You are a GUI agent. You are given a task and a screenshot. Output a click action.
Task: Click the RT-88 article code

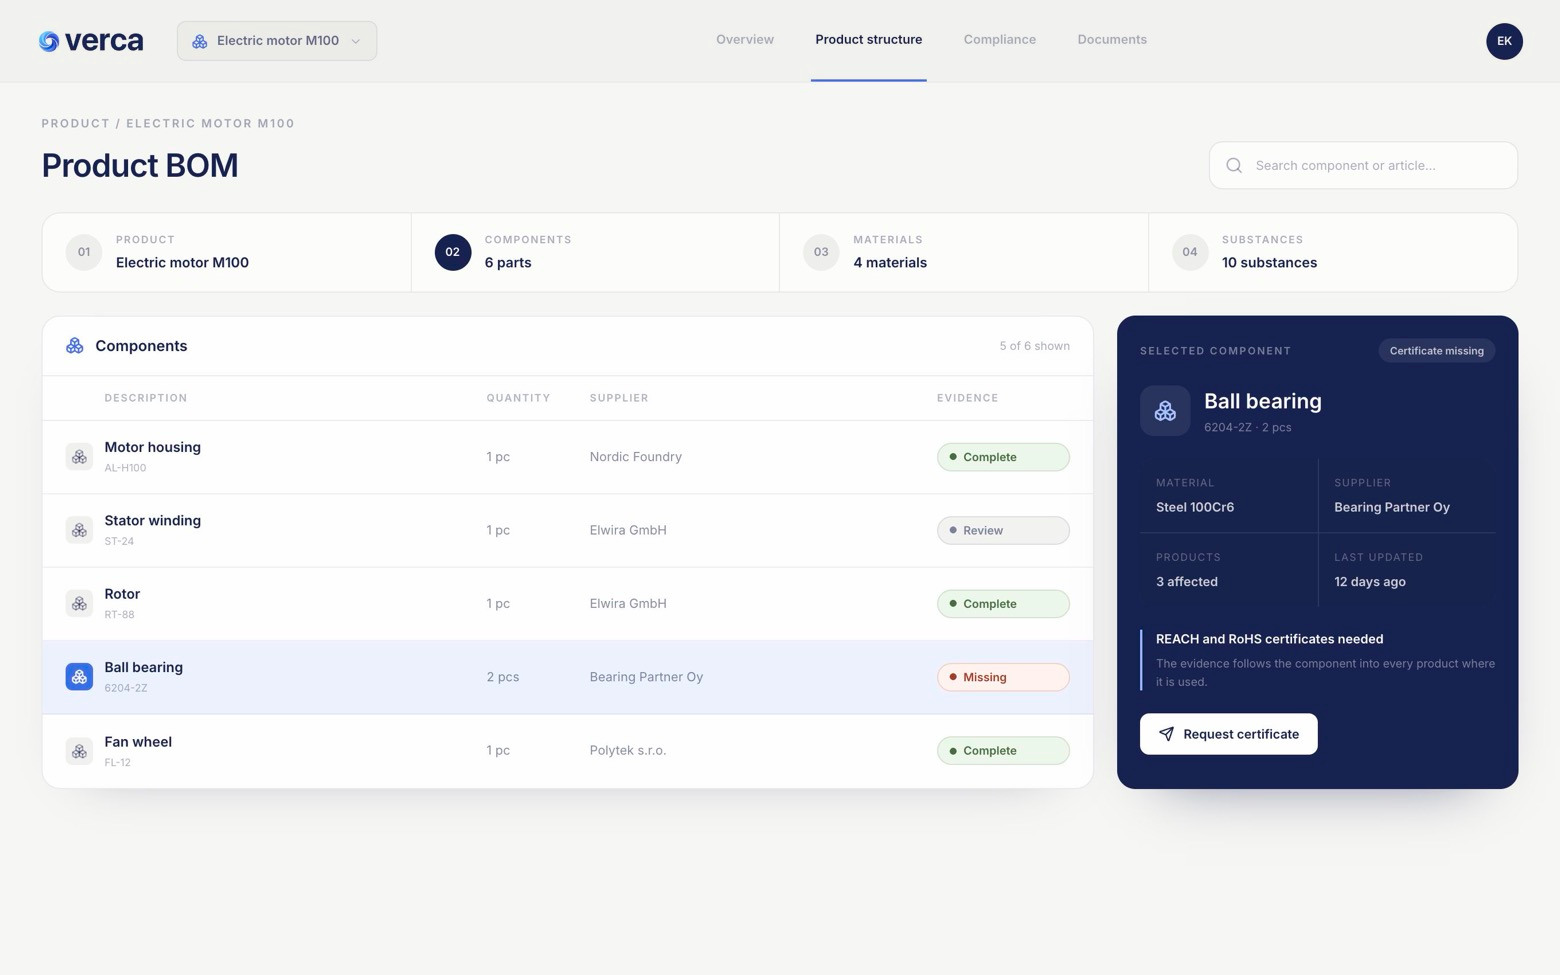point(119,615)
